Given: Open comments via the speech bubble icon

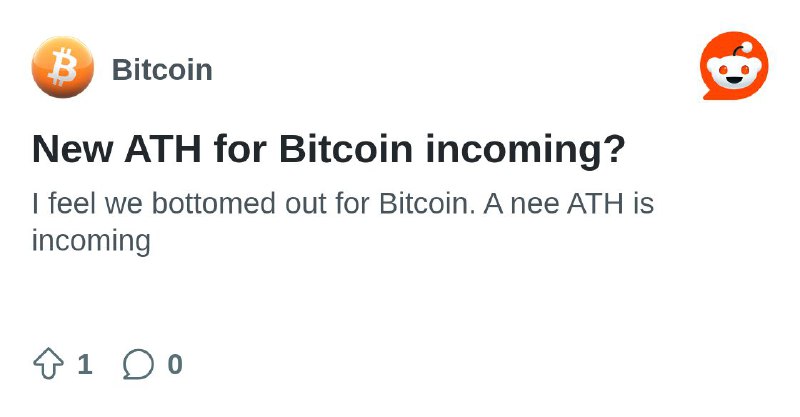Looking at the screenshot, I should (x=138, y=364).
